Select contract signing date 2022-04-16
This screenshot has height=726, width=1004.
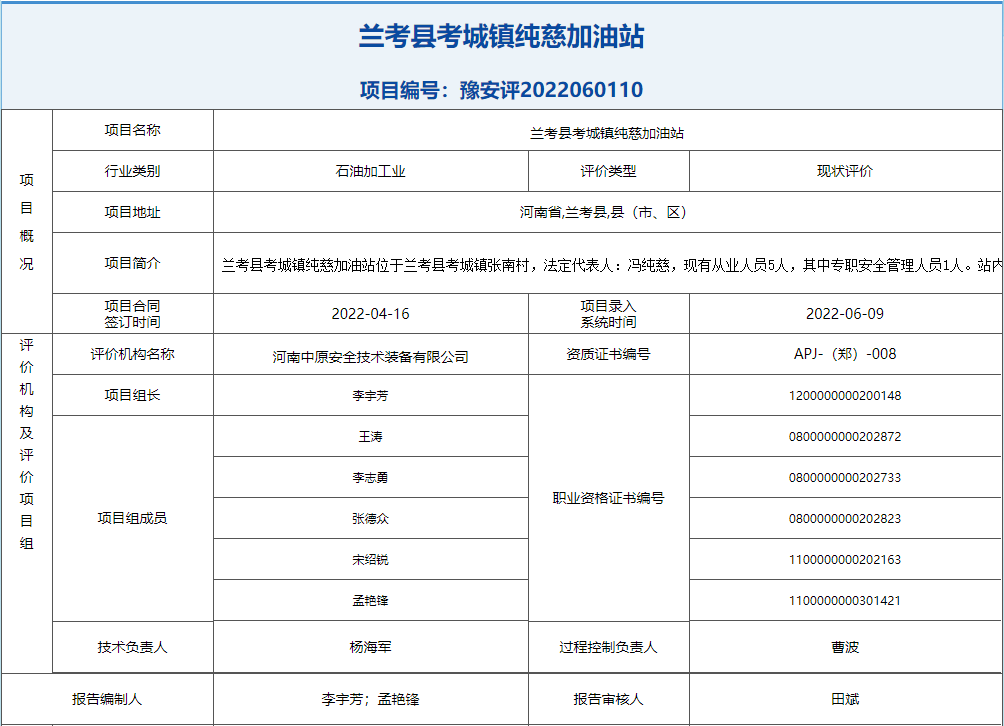[370, 314]
